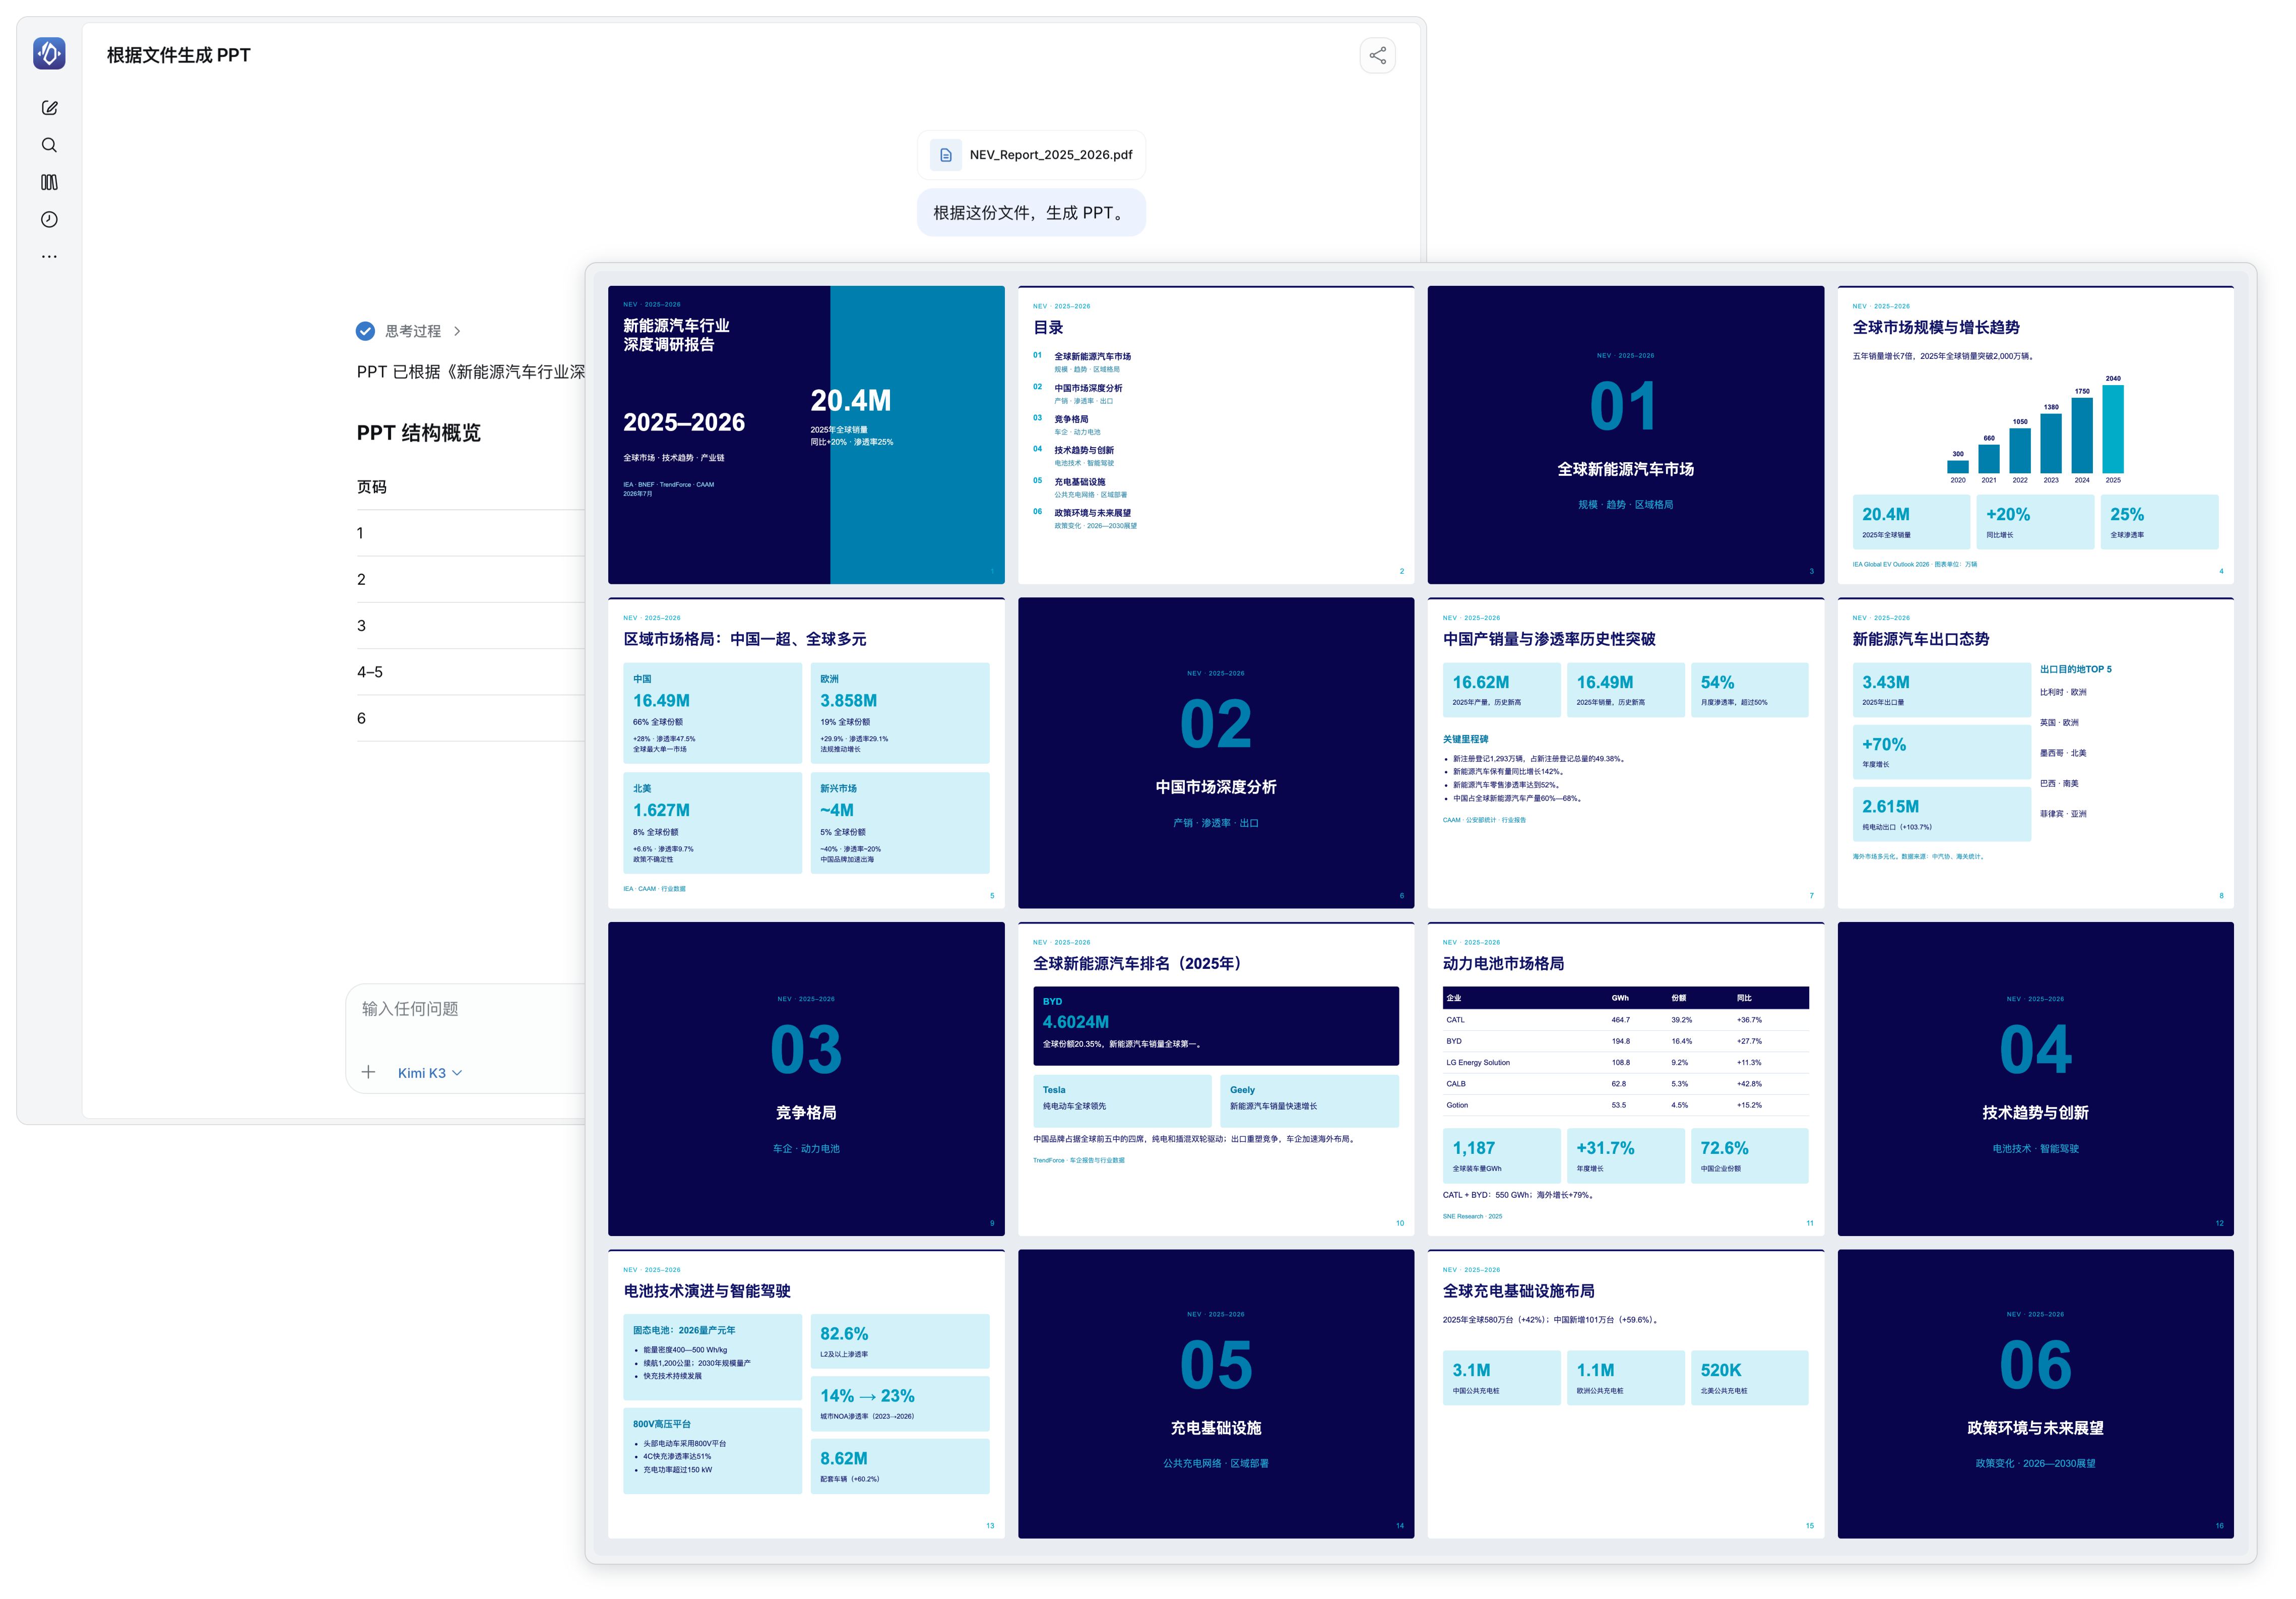Viewport: 2296px width, 1599px height.
Task: Click the +20% 同比增长 stat card
Action: point(2035,521)
